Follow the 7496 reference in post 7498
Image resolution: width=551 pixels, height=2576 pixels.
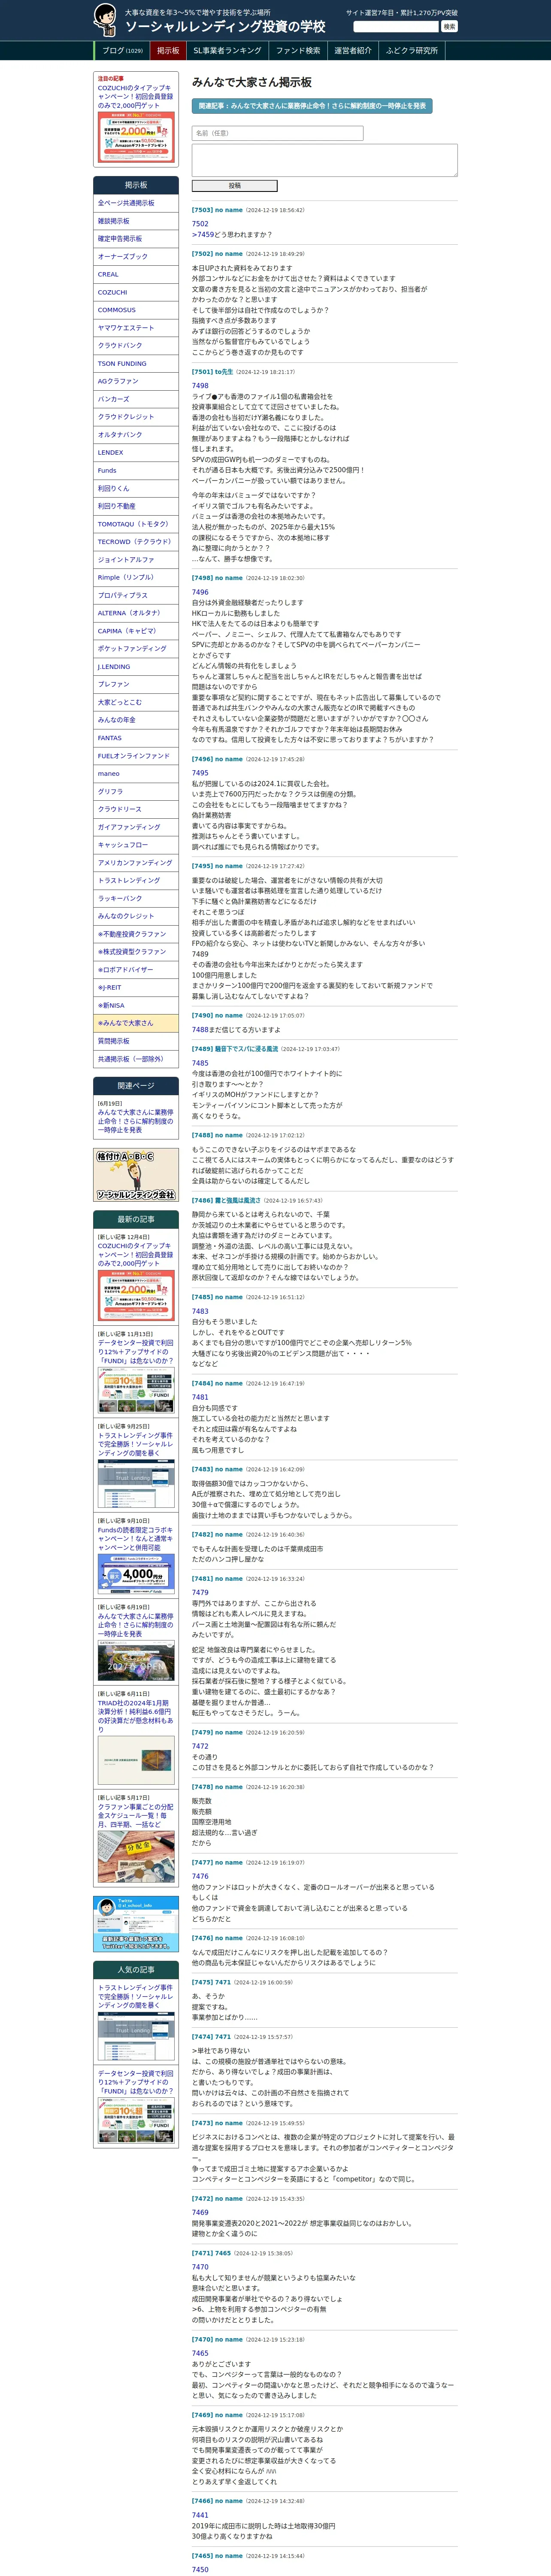[200, 592]
